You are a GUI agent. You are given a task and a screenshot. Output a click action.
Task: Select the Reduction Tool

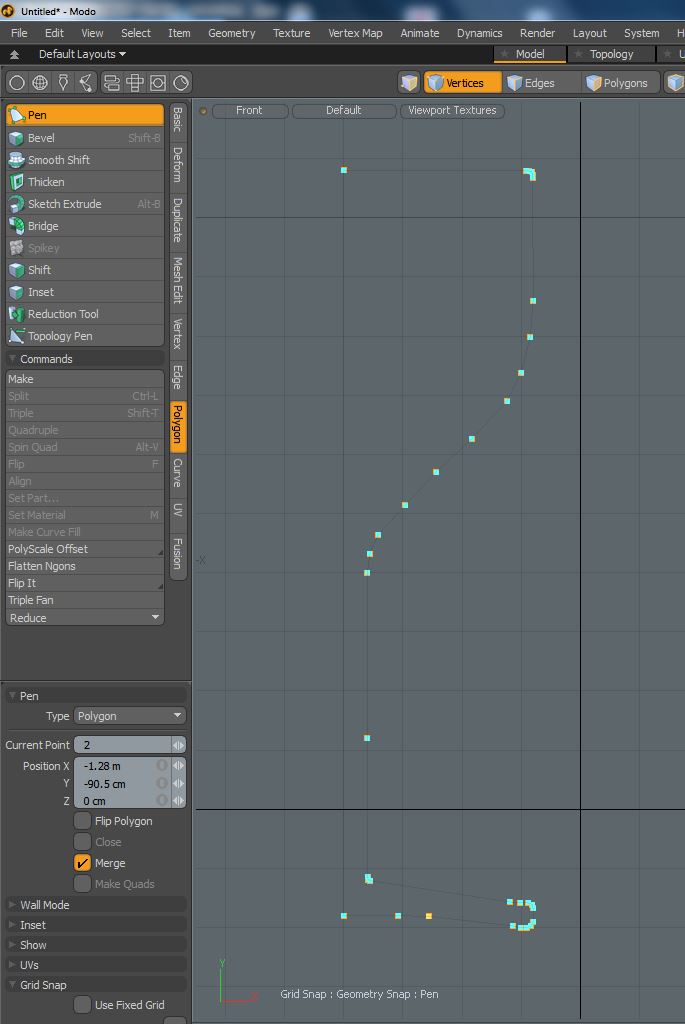85,314
